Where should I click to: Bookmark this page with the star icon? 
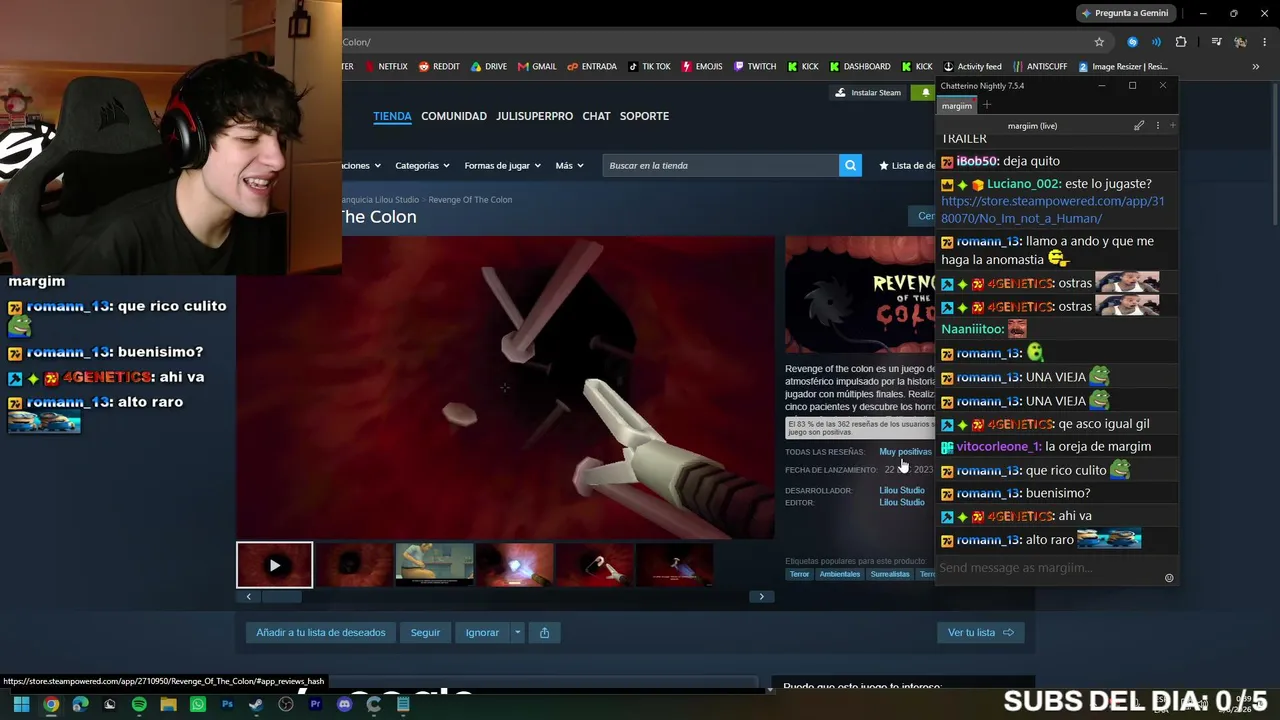point(1099,42)
